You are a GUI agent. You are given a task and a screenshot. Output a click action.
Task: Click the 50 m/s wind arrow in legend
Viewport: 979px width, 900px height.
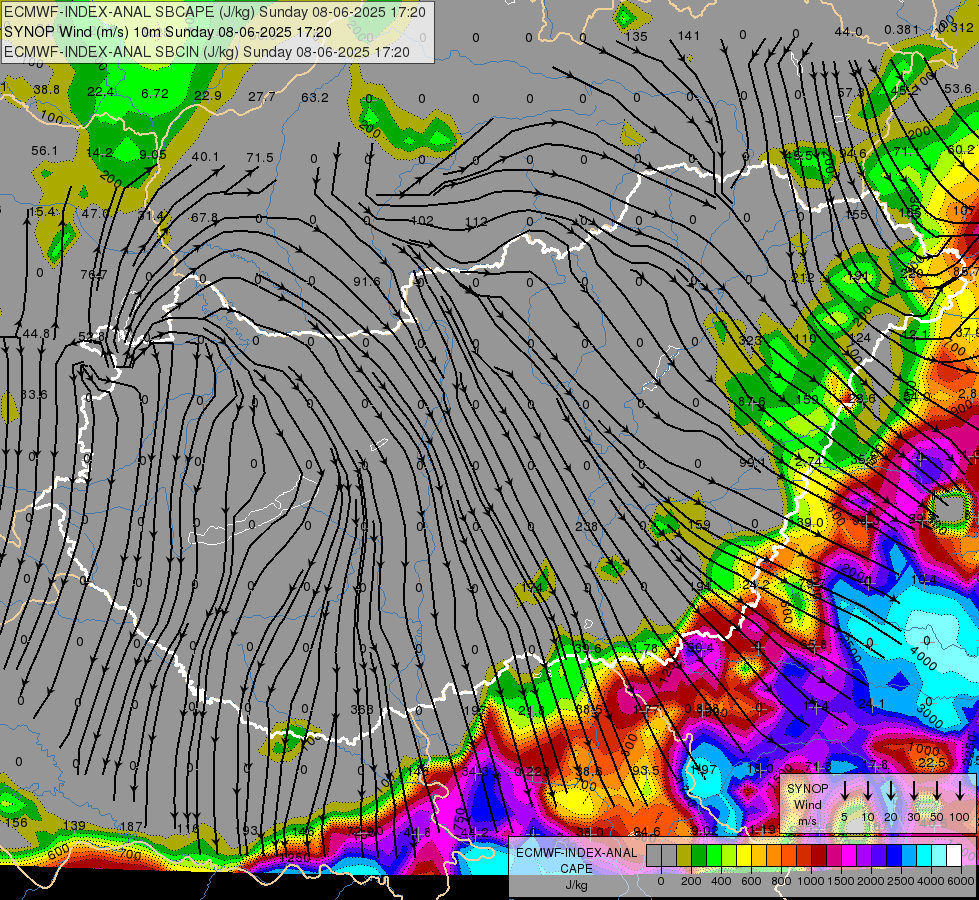(x=937, y=792)
